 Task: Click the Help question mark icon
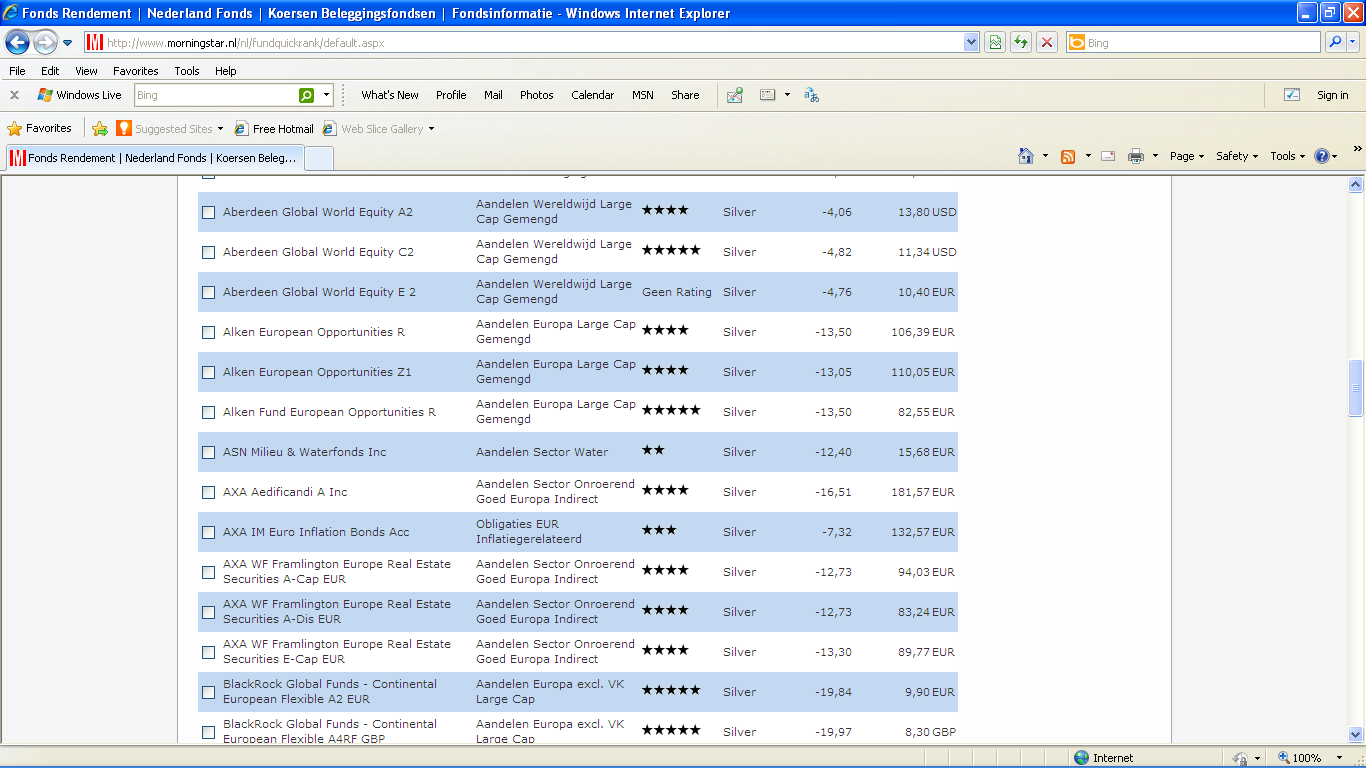click(x=1322, y=156)
